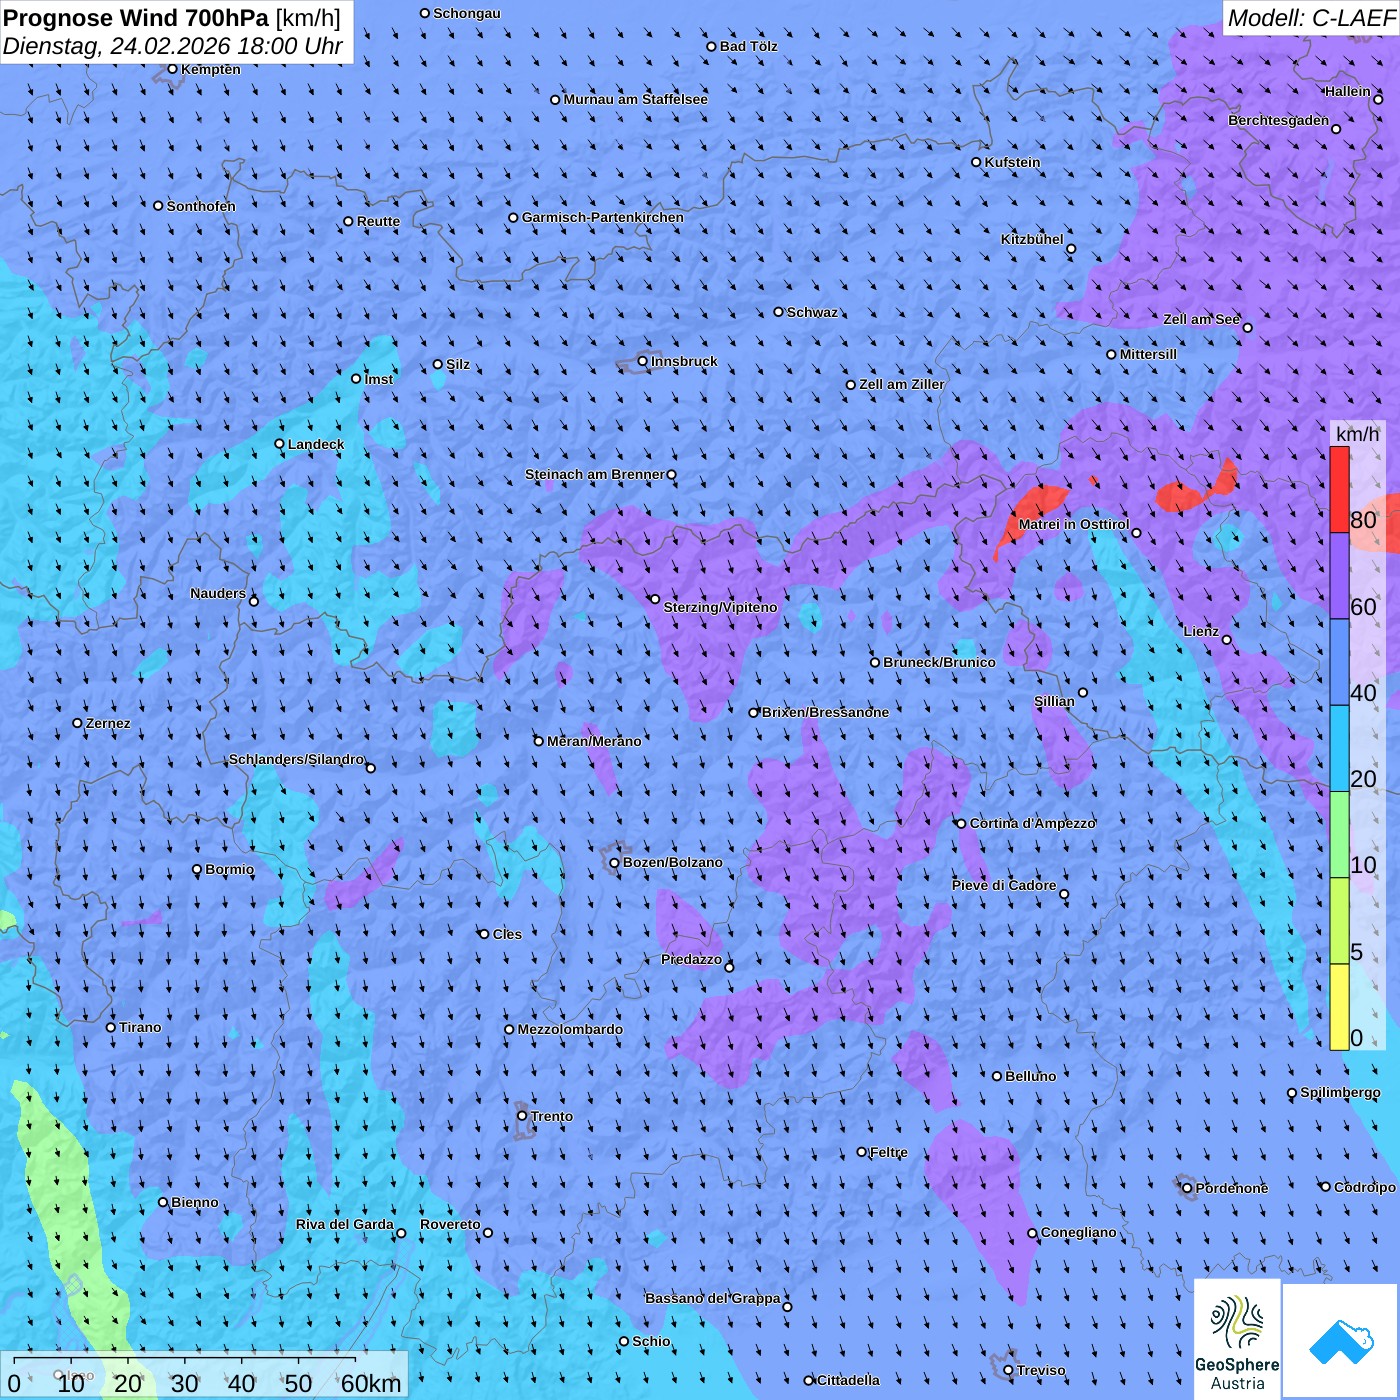Click the Belluno city label

pyautogui.click(x=1030, y=1076)
